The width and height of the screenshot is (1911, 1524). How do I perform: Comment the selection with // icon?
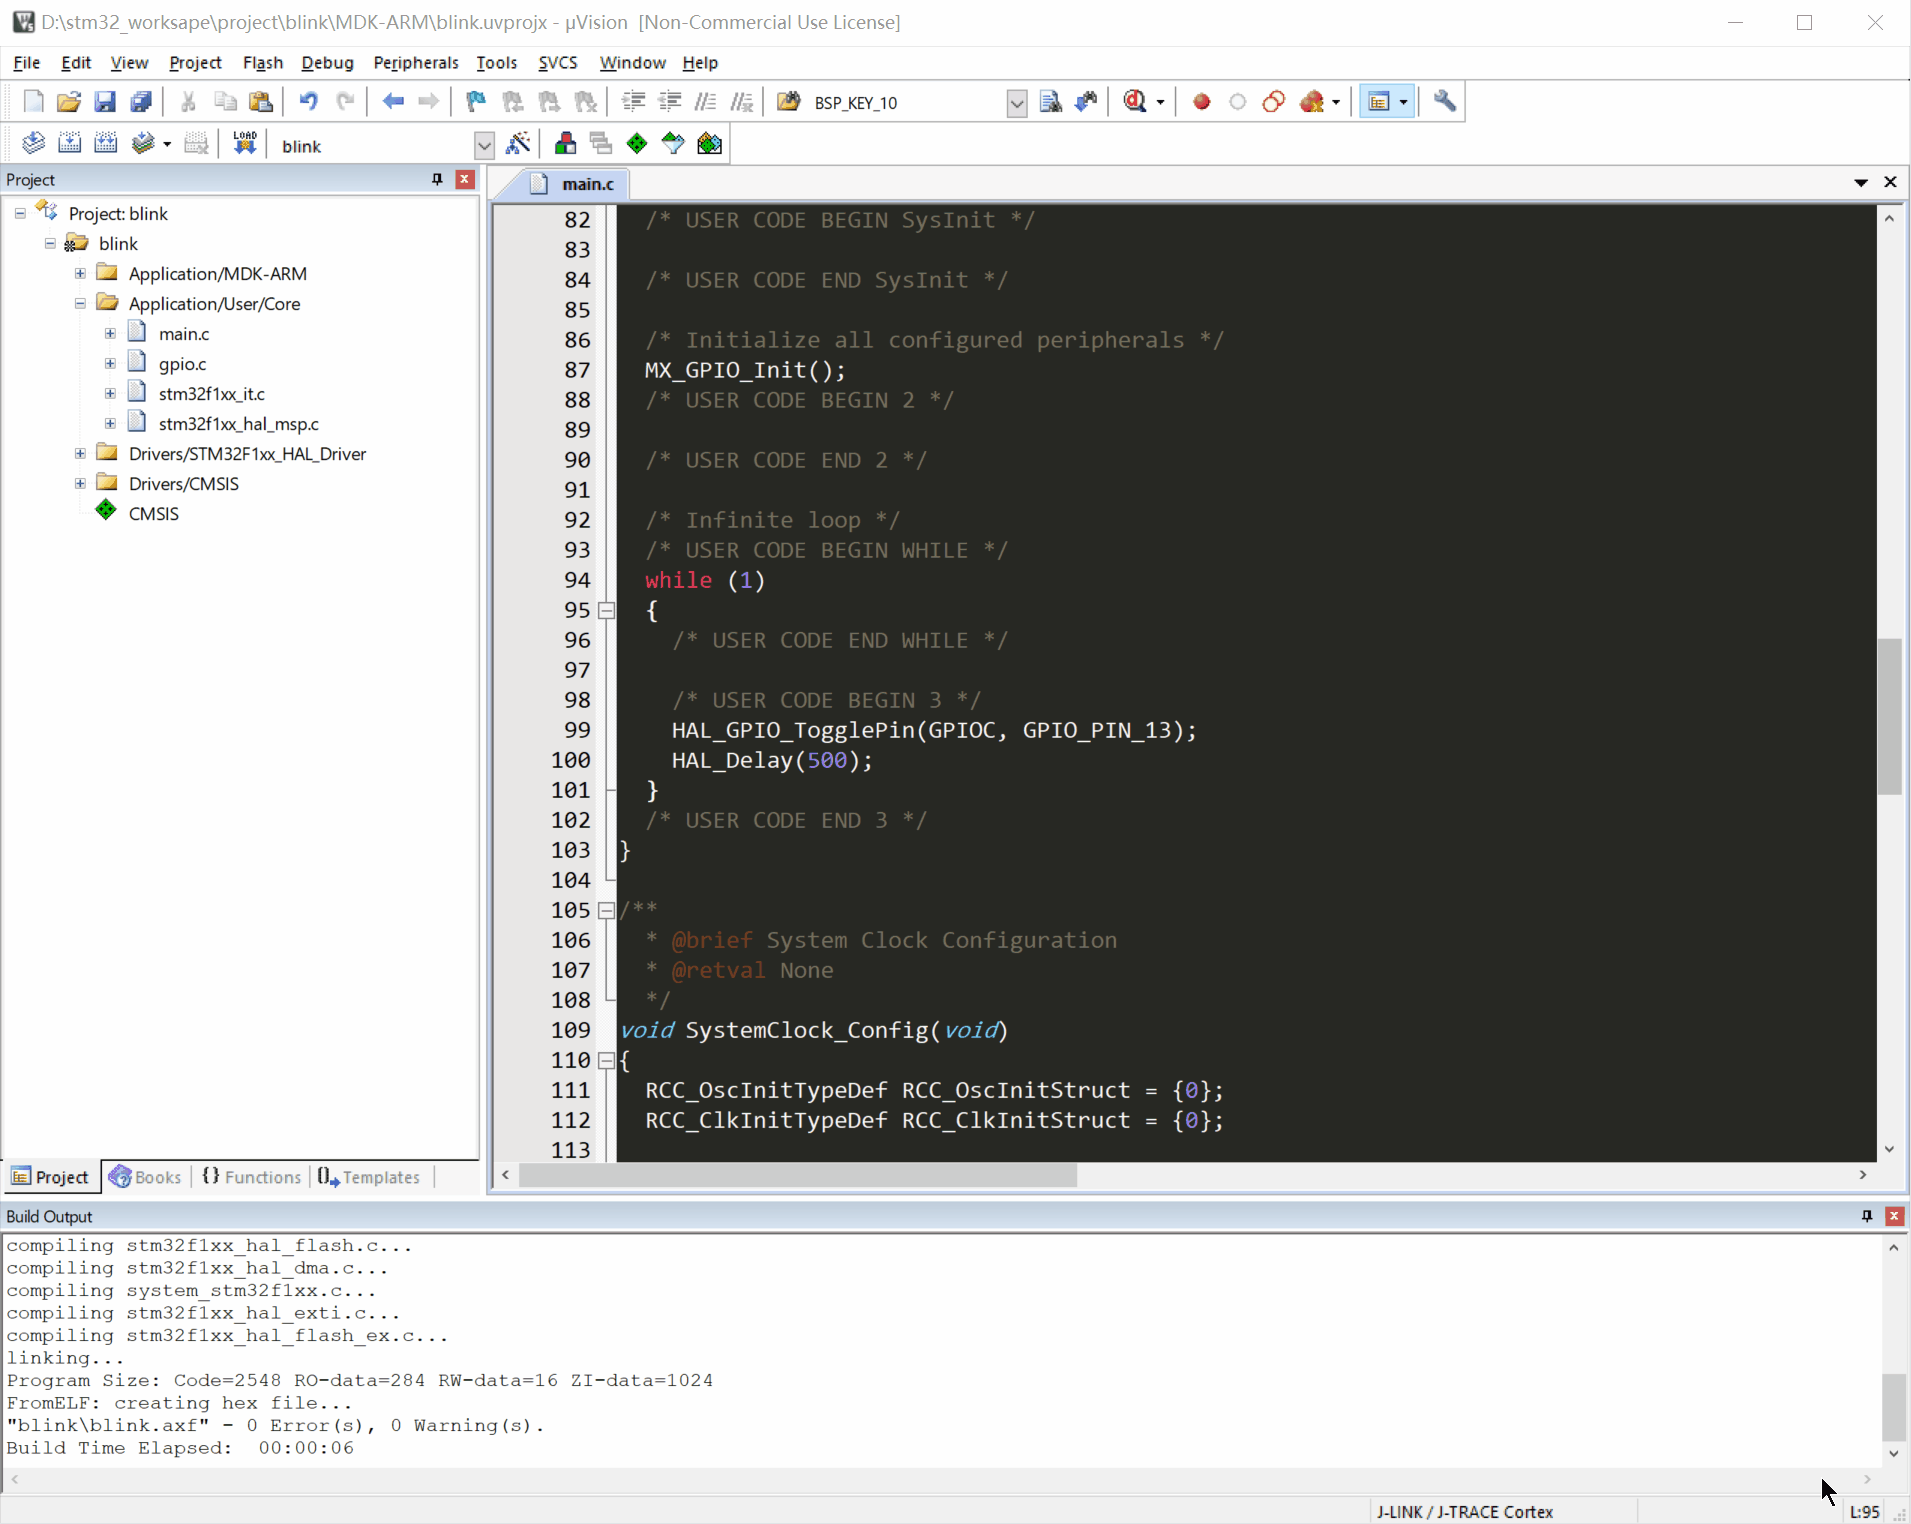coord(705,102)
